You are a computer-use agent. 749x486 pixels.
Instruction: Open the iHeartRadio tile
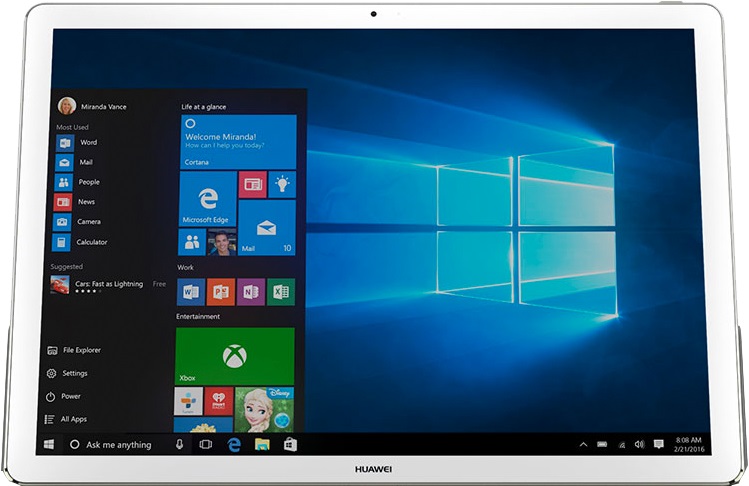pyautogui.click(x=219, y=402)
